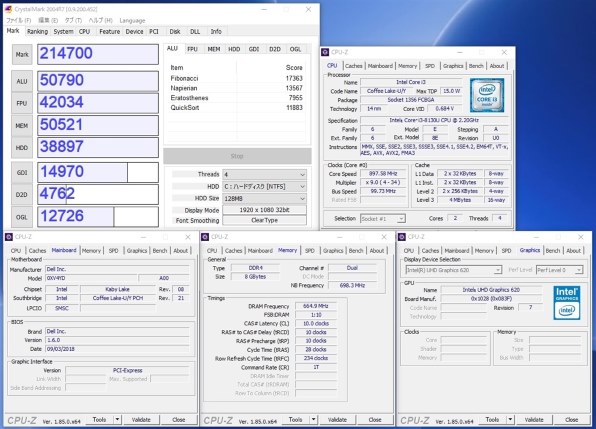Click the Font Smoothing ClearType field
This screenshot has width=596, height=429.
265,220
